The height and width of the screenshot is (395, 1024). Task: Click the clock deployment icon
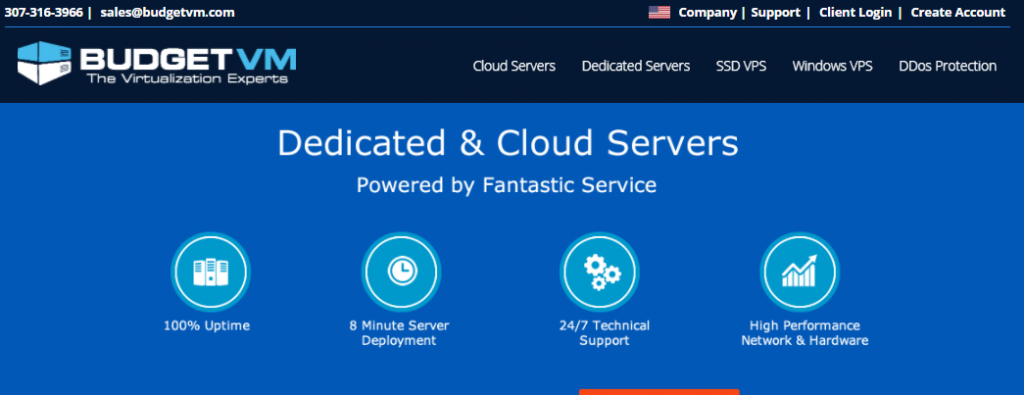pyautogui.click(x=402, y=272)
